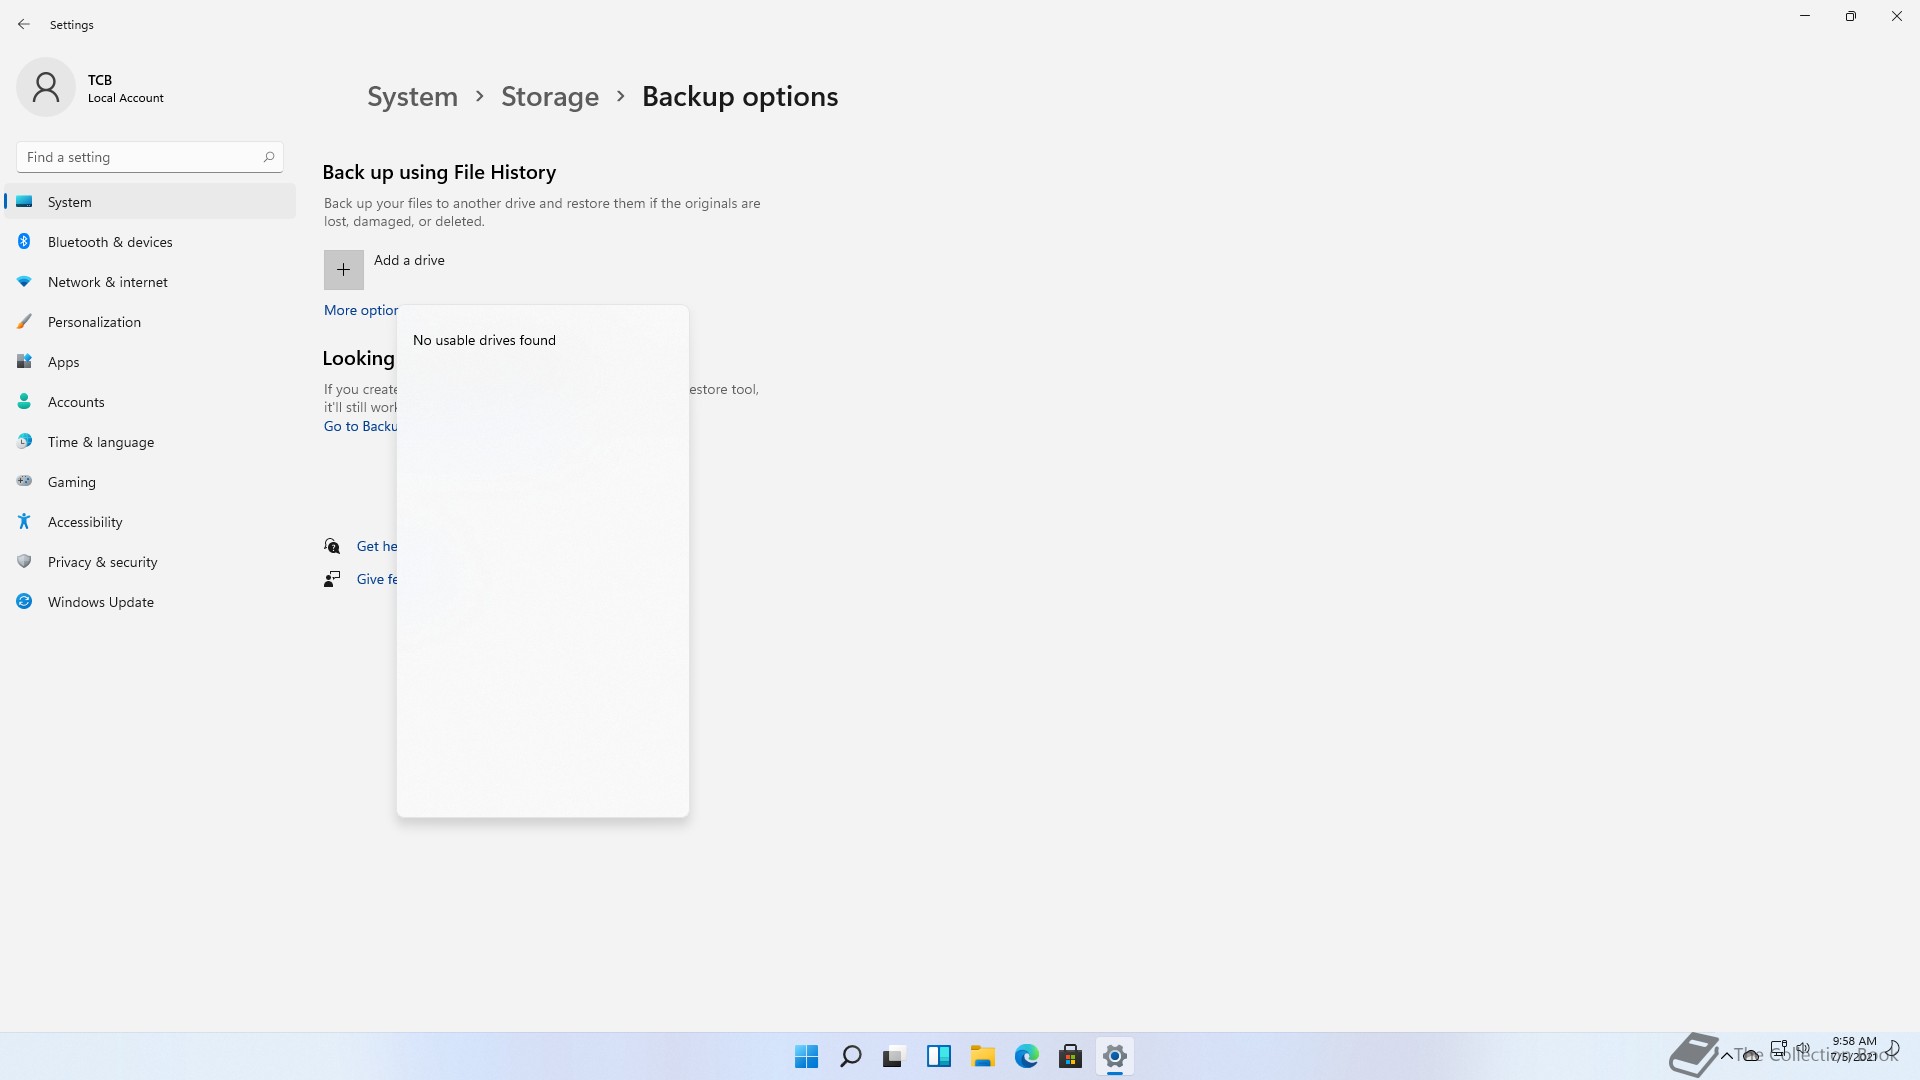Viewport: 1920px width, 1080px height.
Task: Select System in the sidebar
Action: pyautogui.click(x=150, y=202)
